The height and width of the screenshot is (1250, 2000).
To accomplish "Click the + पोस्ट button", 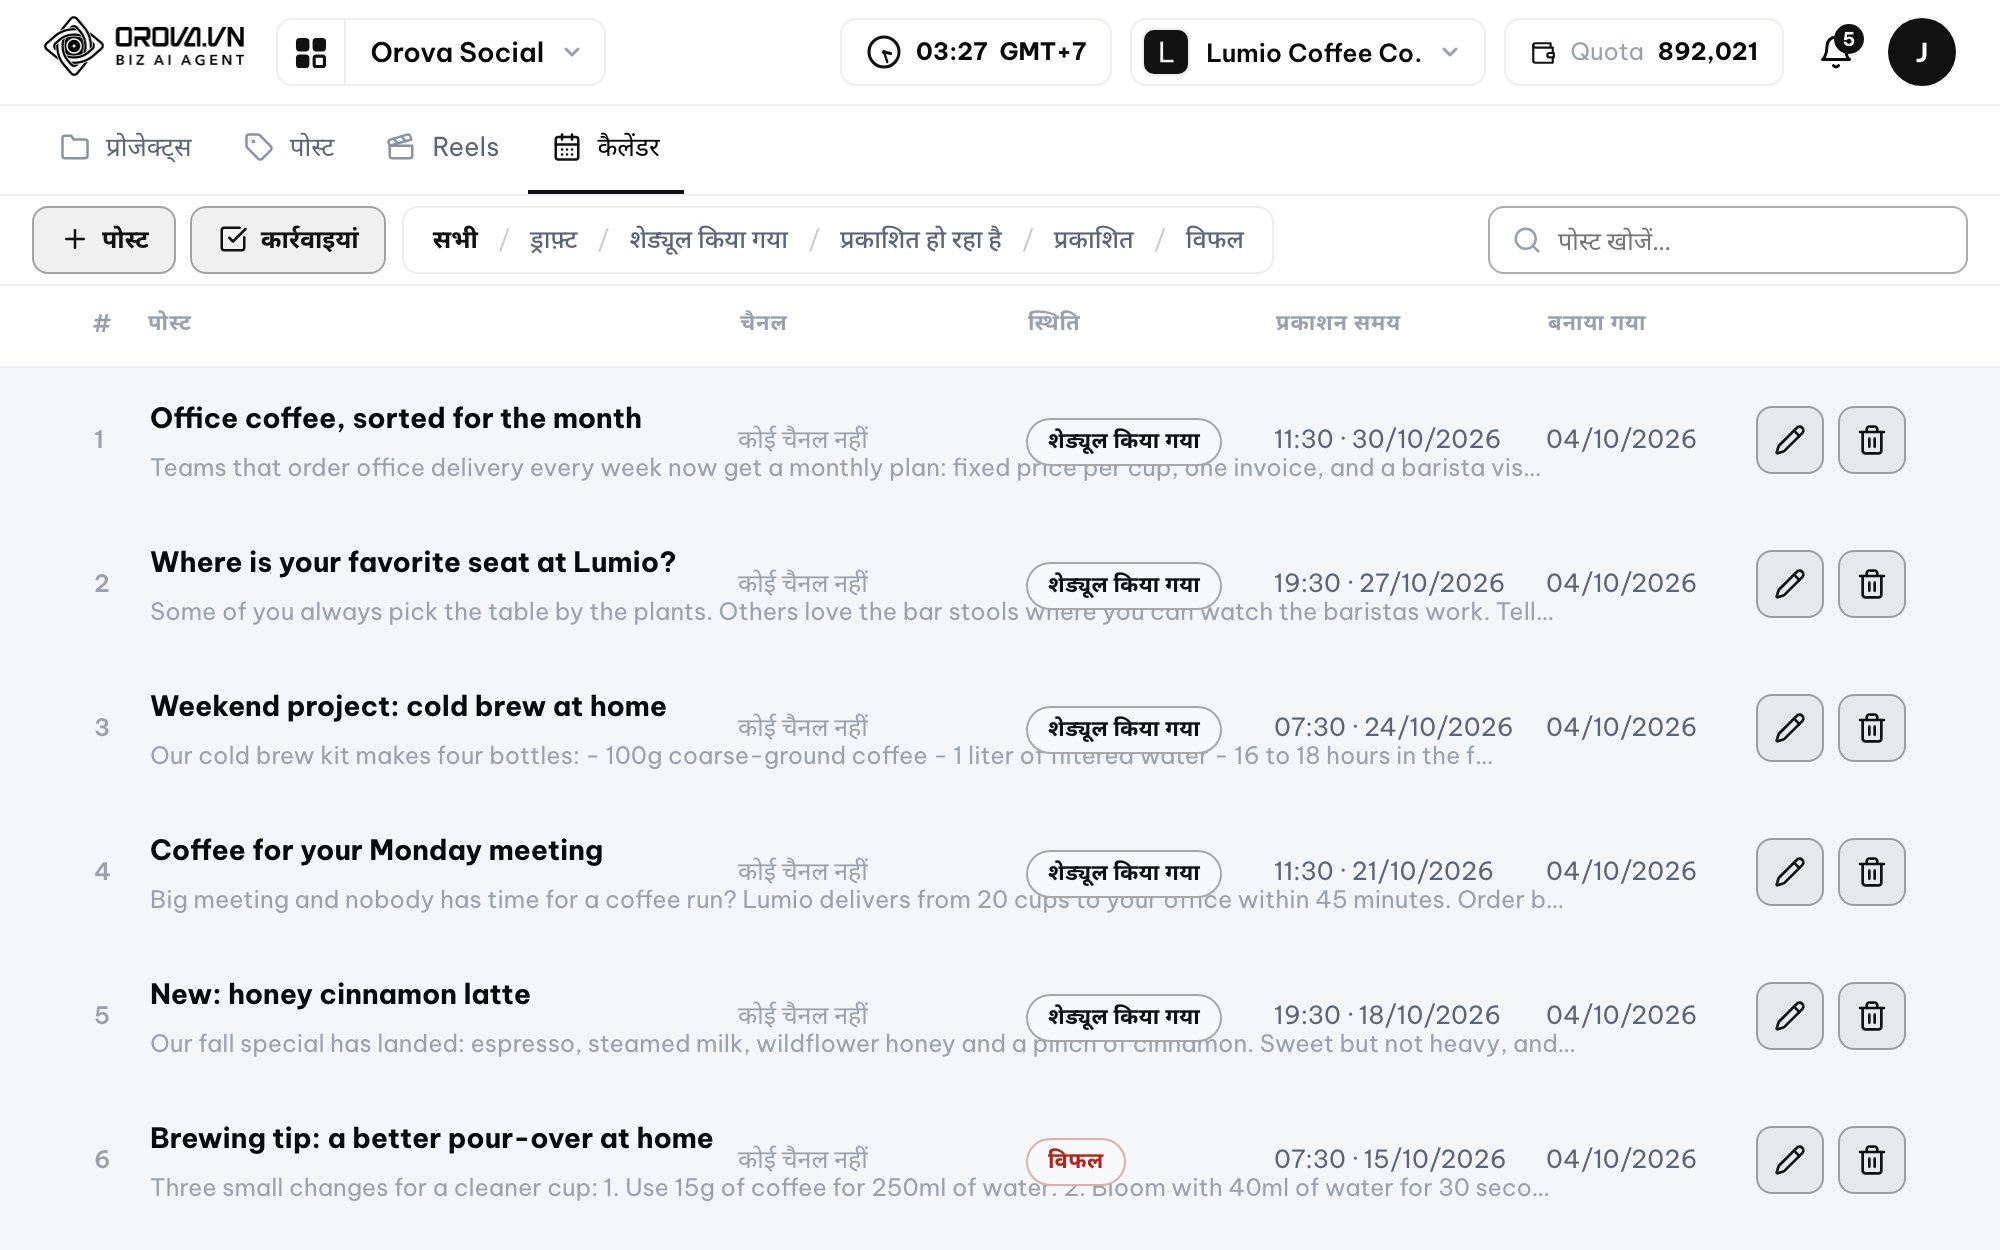I will pyautogui.click(x=104, y=240).
